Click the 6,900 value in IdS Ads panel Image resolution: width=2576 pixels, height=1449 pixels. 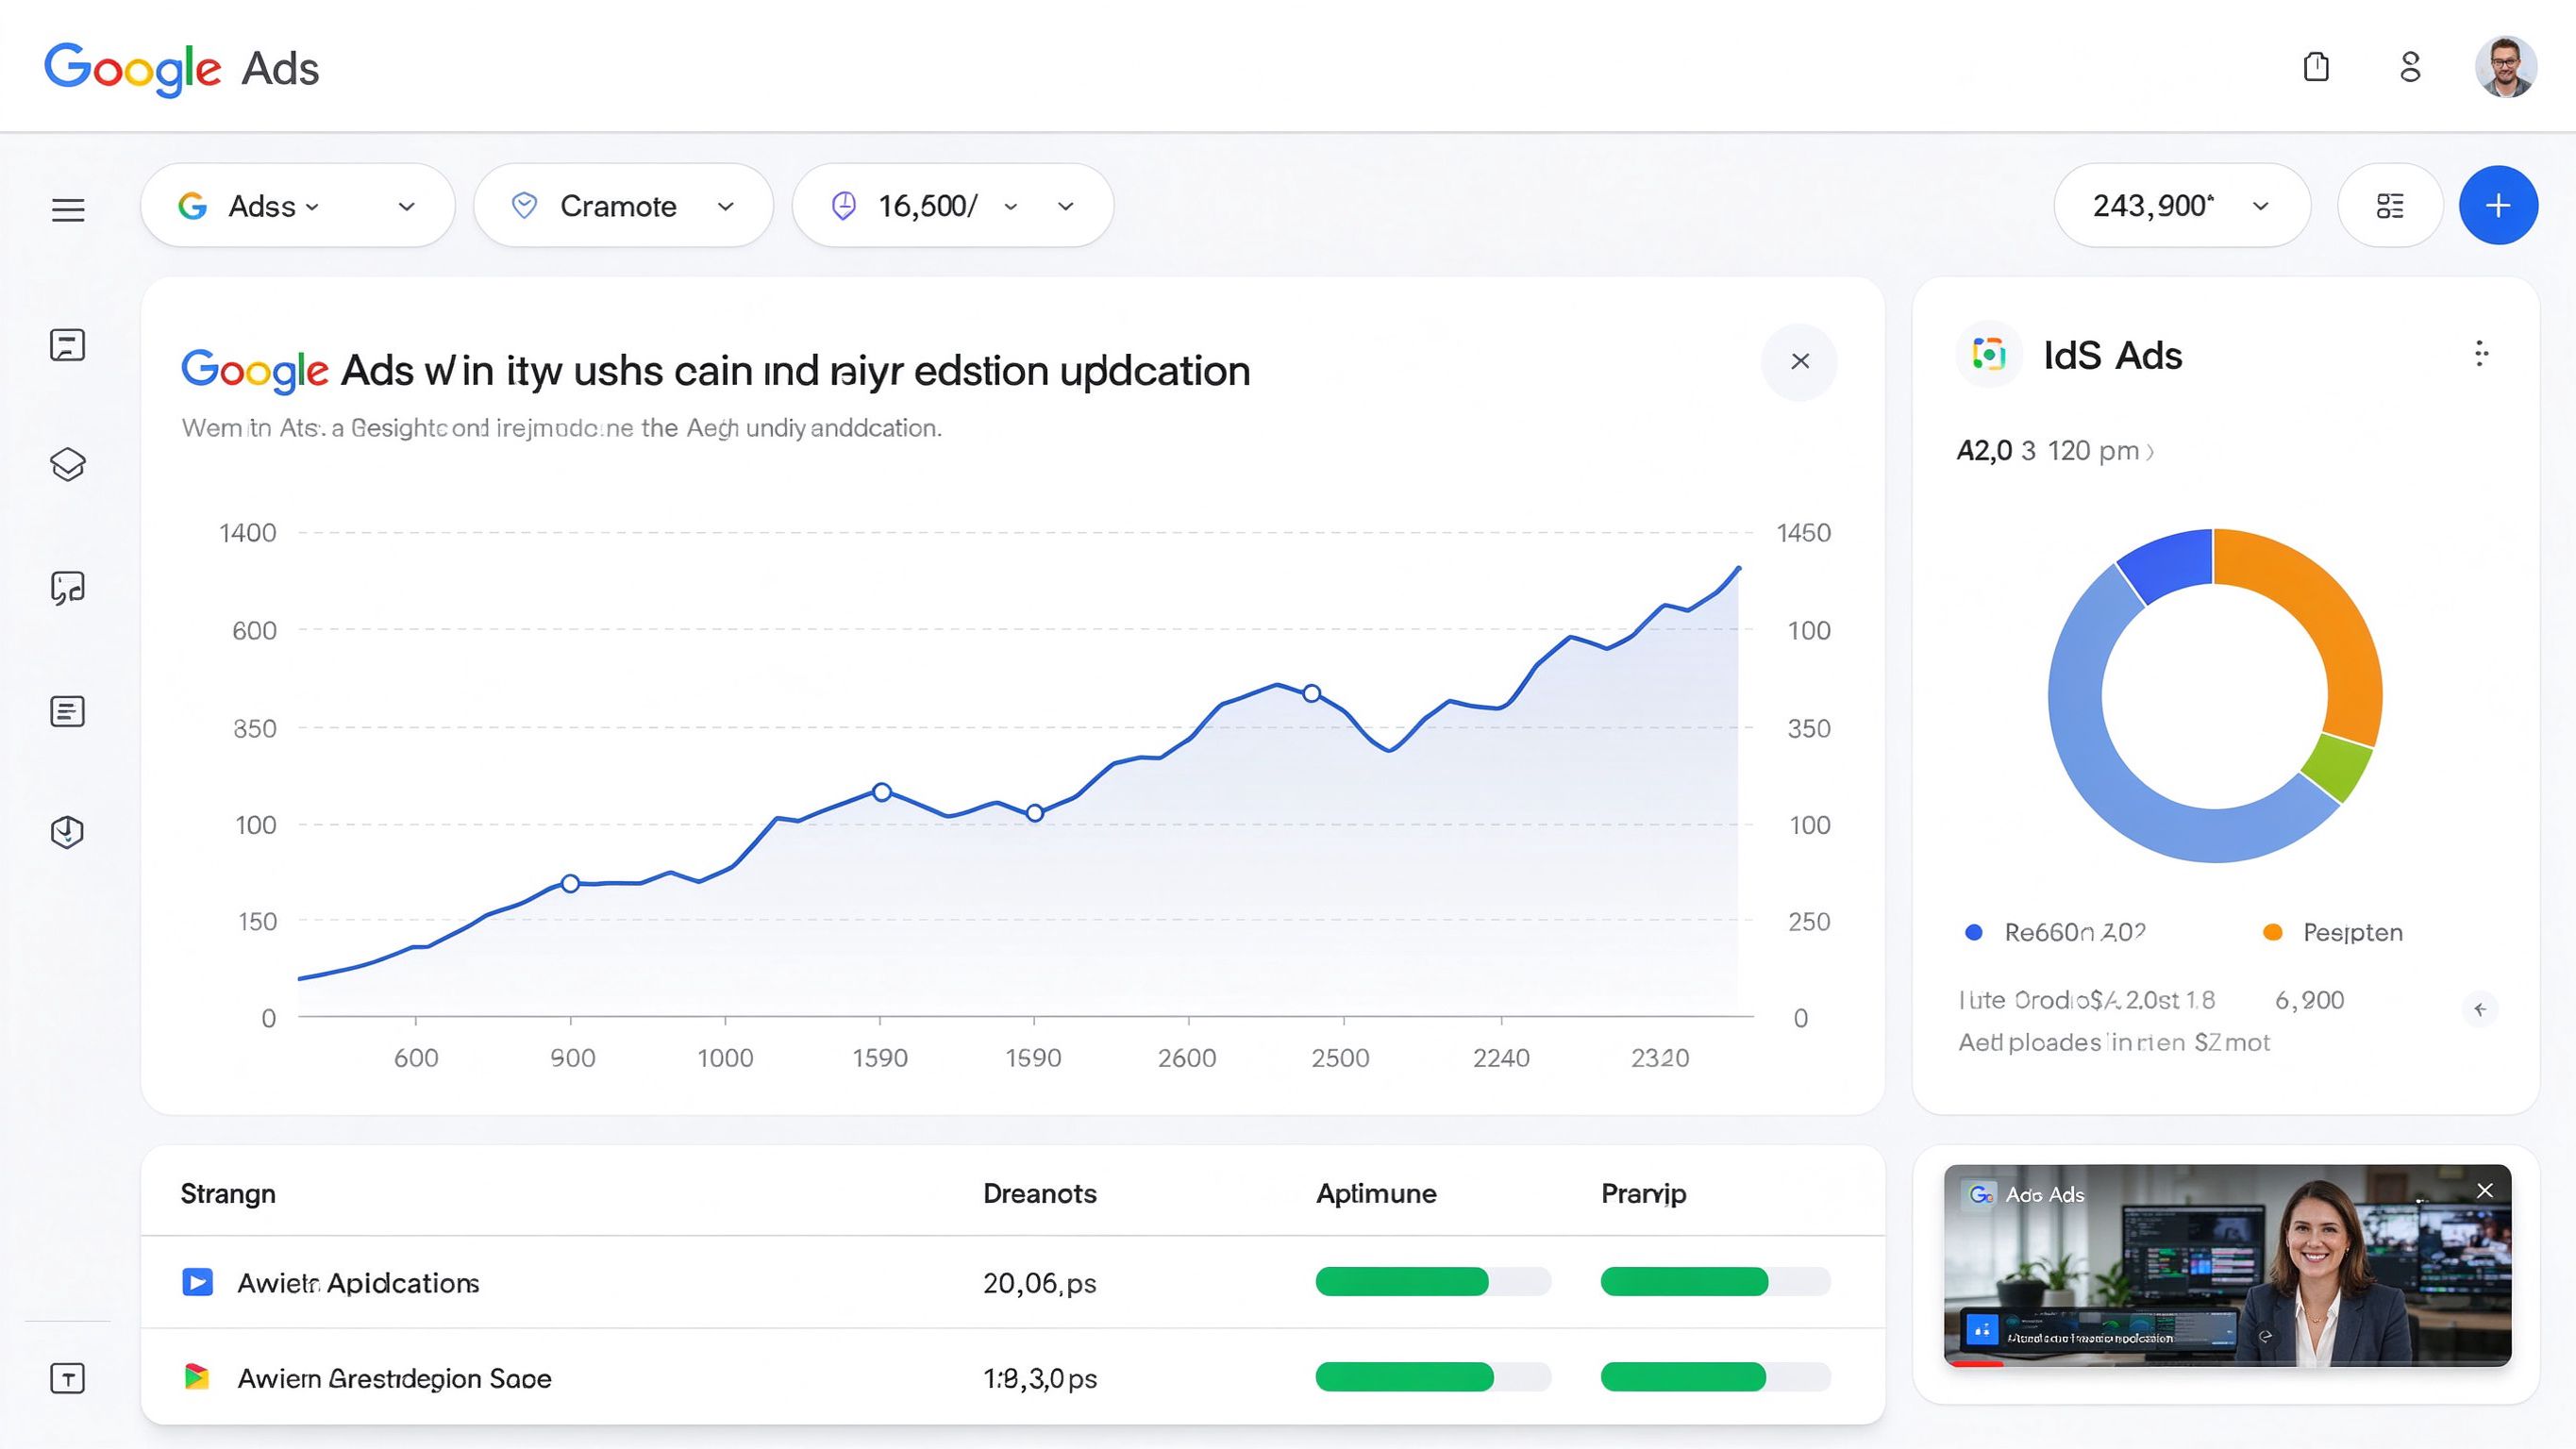[x=2309, y=1000]
